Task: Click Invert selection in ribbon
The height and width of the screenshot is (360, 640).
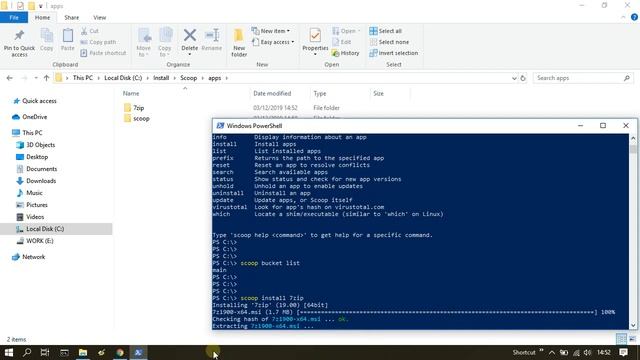Action: 393,53
